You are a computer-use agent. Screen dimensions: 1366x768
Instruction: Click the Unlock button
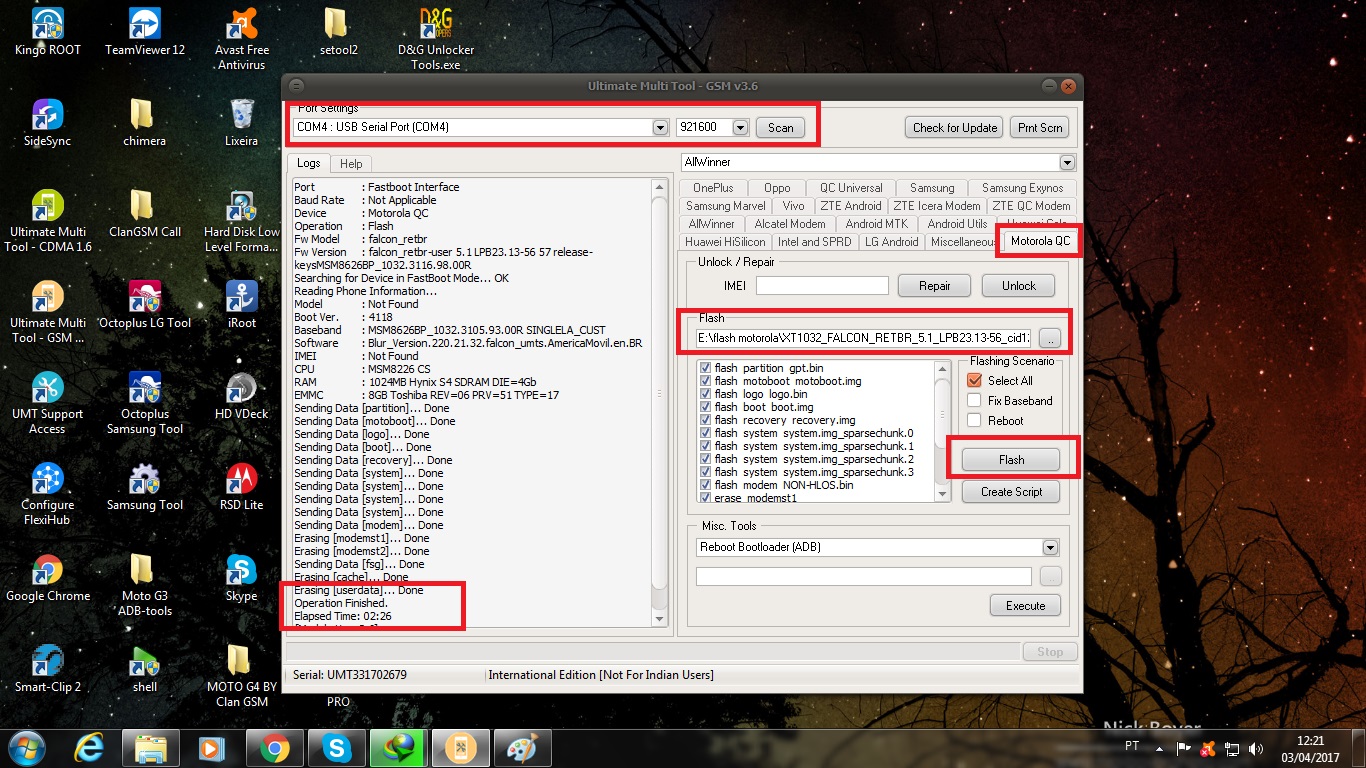(x=1019, y=285)
